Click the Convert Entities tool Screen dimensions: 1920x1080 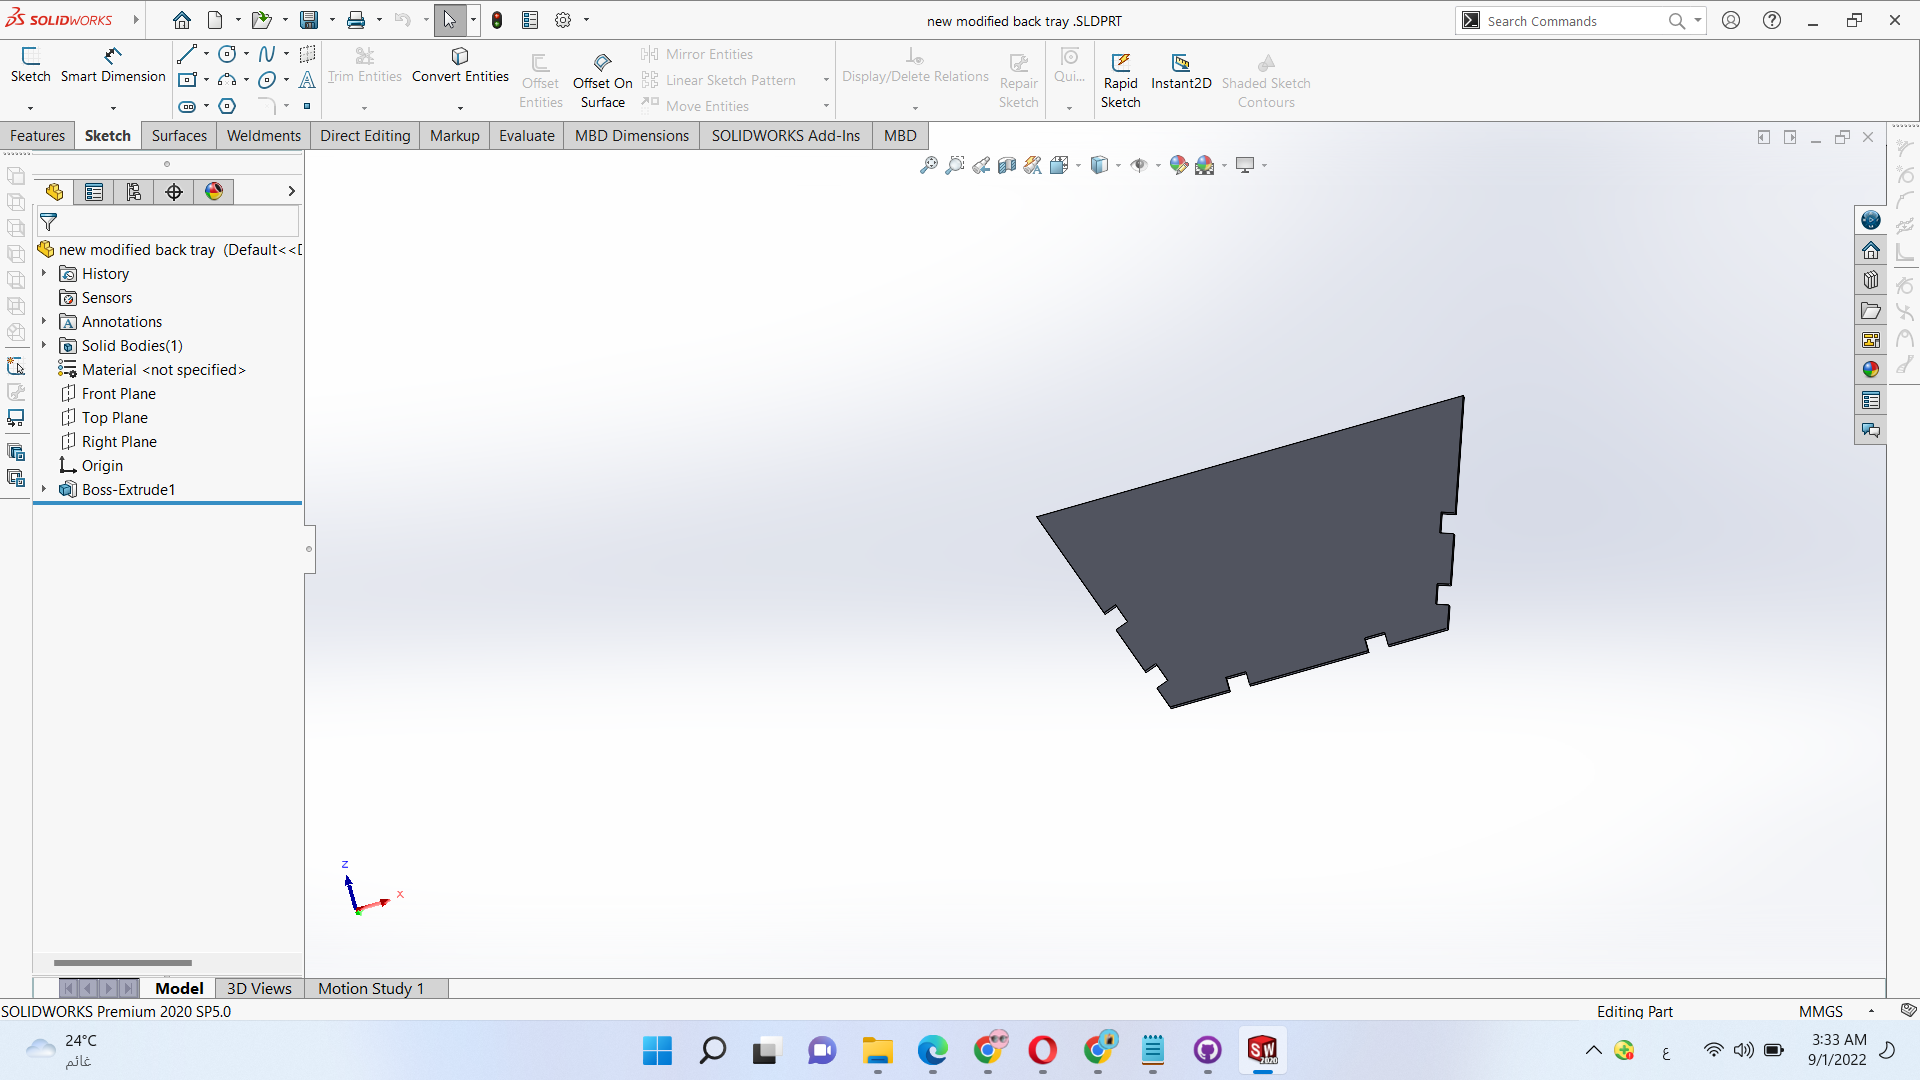coord(460,64)
